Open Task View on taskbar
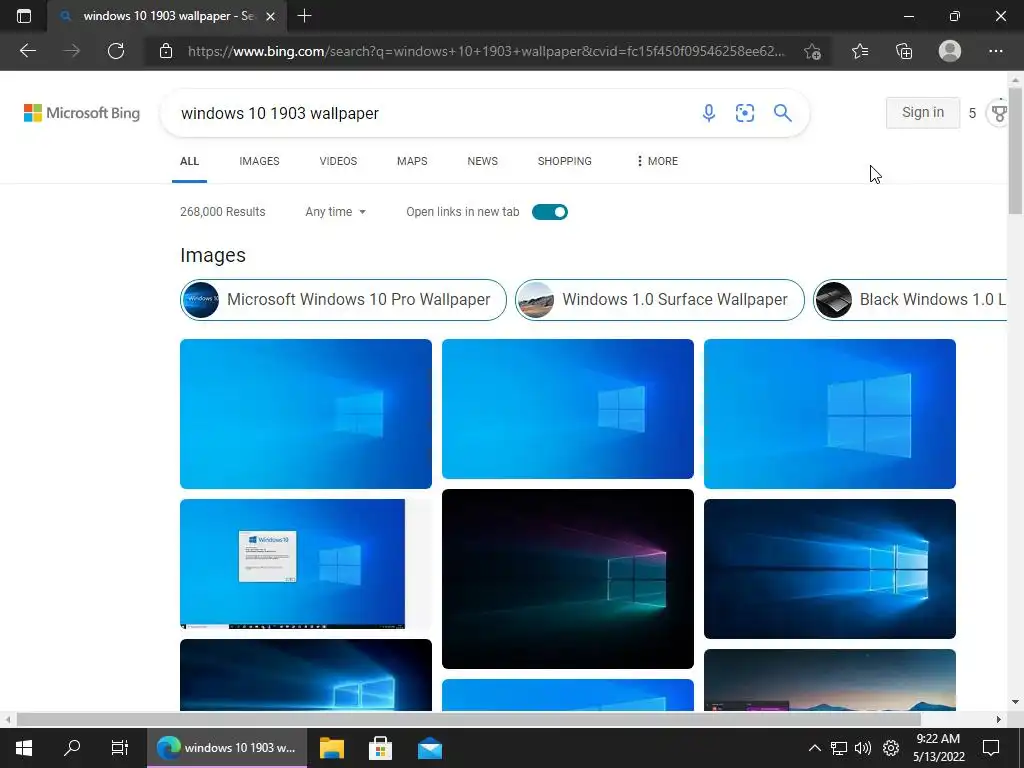 point(120,748)
